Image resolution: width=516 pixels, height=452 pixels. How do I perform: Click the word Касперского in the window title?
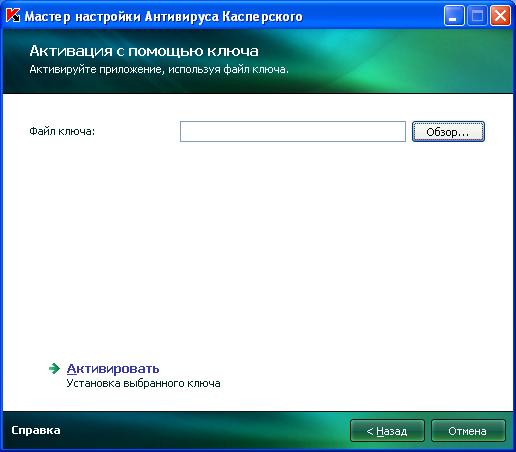click(x=262, y=16)
